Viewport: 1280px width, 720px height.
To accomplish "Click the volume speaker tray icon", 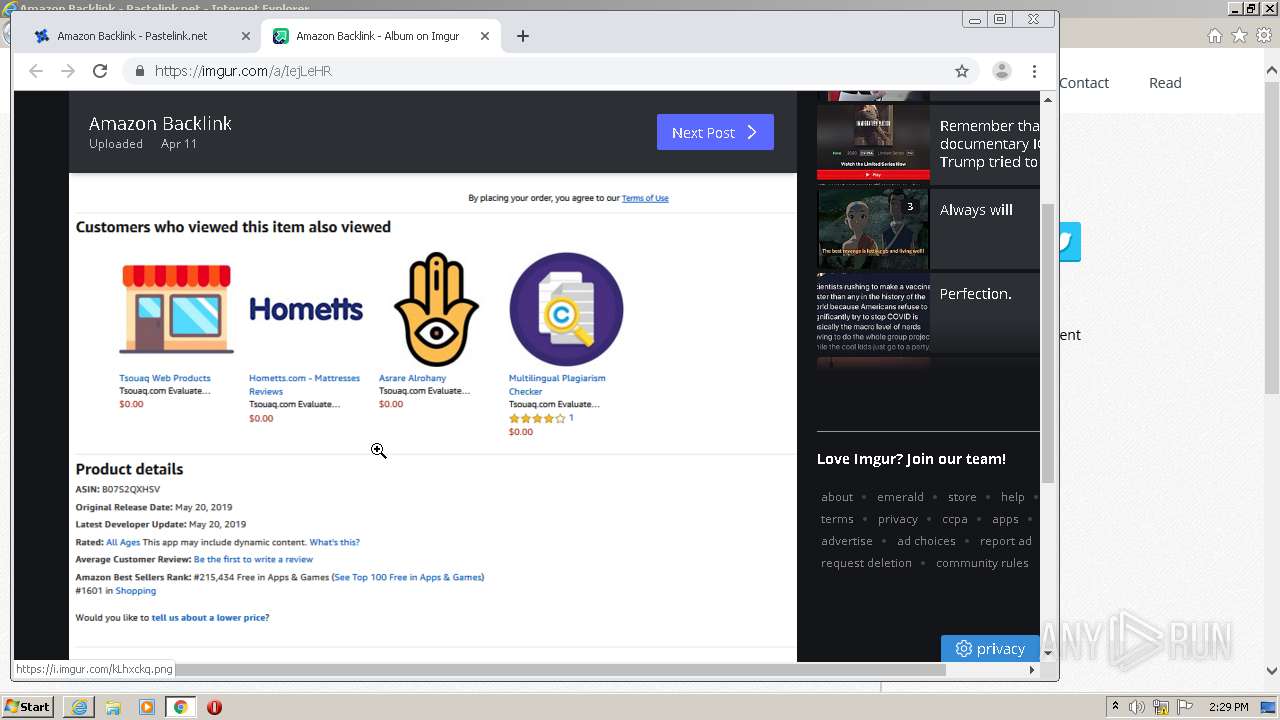I will click(x=1138, y=707).
